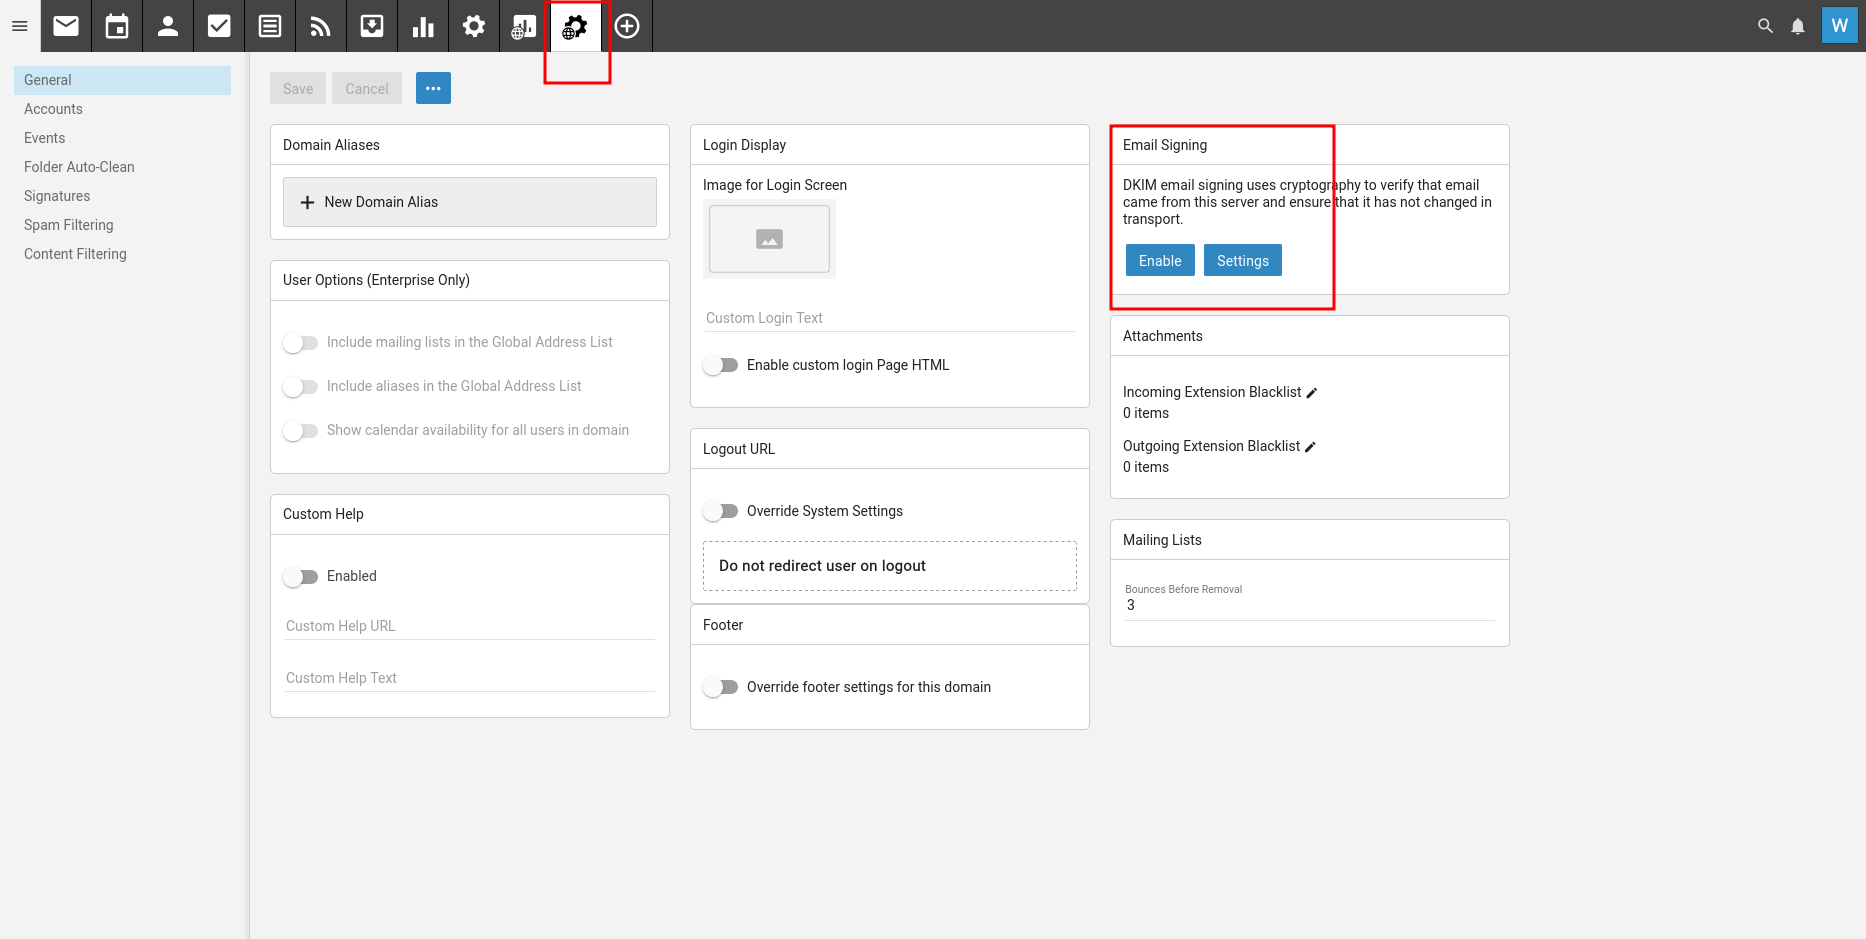Image resolution: width=1866 pixels, height=939 pixels.
Task: Click the plus icon to add a service
Action: point(628,25)
